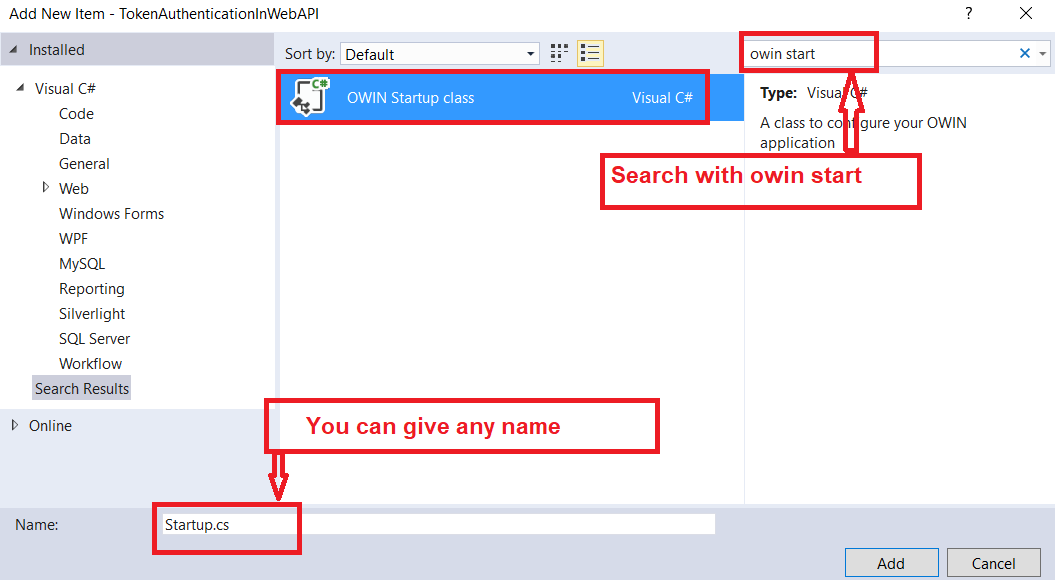This screenshot has width=1055, height=580.
Task: Select the Data category
Action: [75, 139]
